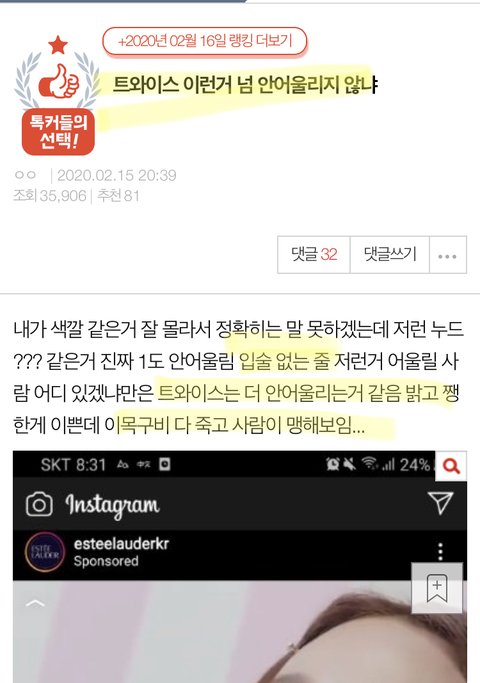Open the 2020년 02월 16일 랭킹 더보기 link
The image size is (480, 683).
(205, 41)
